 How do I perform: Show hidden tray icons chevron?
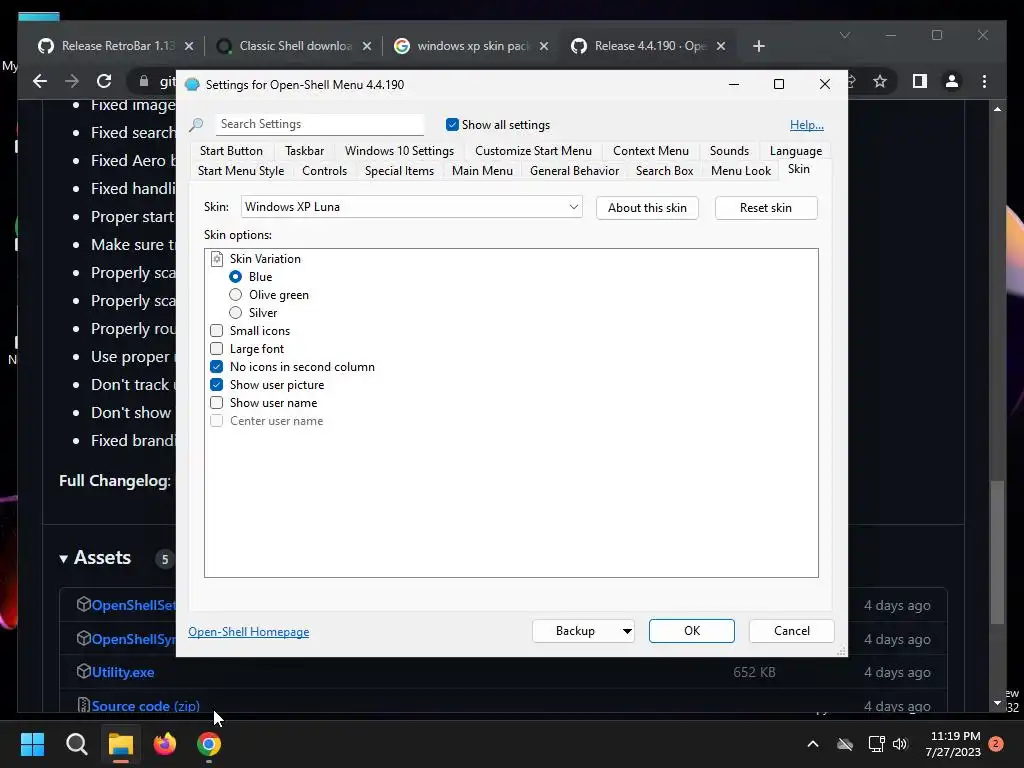click(x=813, y=744)
